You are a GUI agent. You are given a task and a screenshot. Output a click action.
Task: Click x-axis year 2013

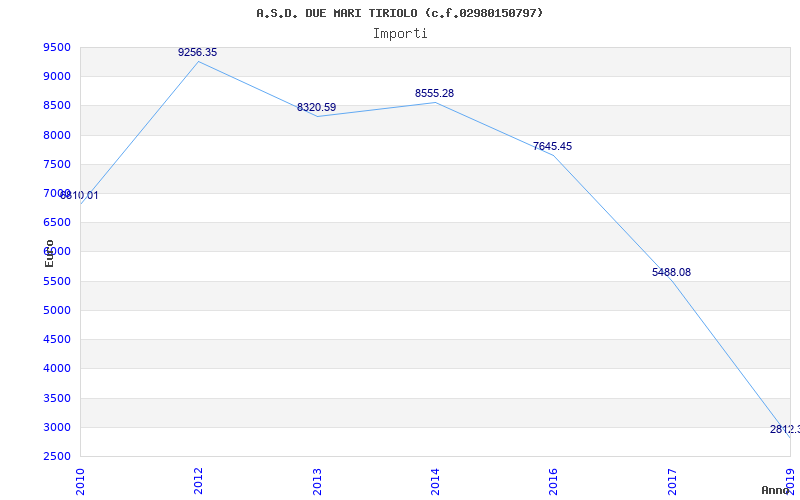pos(317,482)
